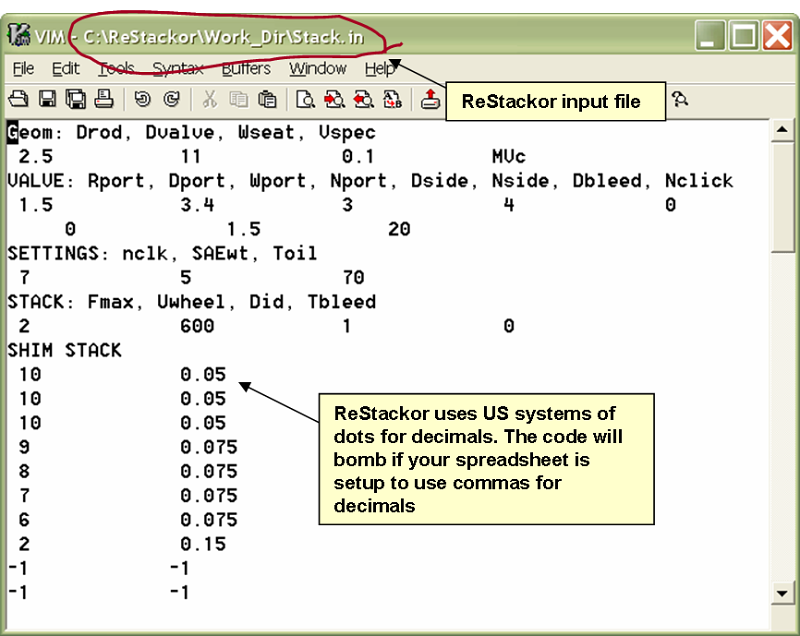Save the current file via floppy icon
Image resolution: width=800 pixels, height=636 pixels.
pyautogui.click(x=47, y=99)
